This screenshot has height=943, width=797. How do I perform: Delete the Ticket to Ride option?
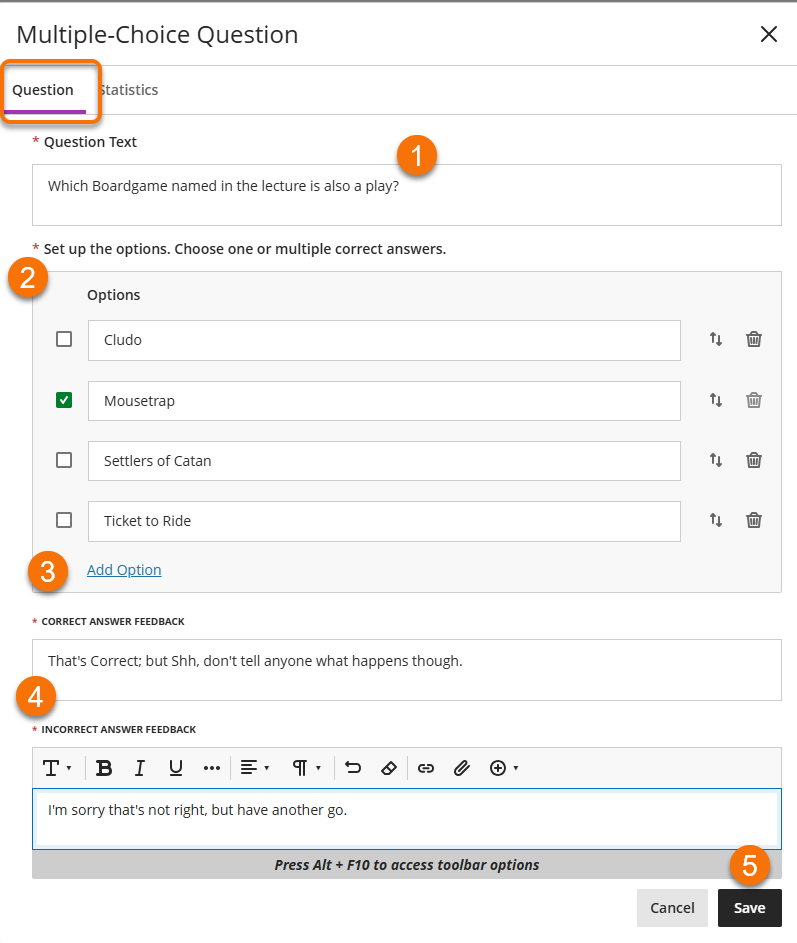click(753, 520)
